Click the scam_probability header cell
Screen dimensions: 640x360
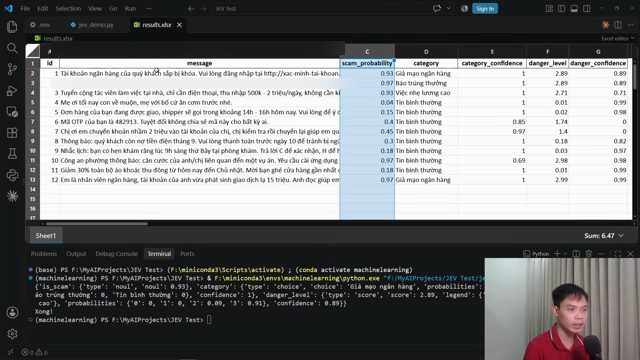367,63
